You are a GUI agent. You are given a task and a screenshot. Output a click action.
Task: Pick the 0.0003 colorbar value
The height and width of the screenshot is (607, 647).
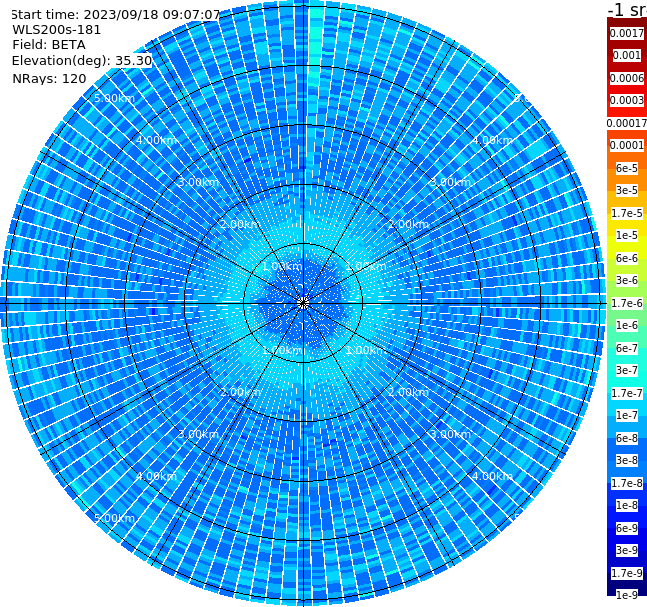pyautogui.click(x=627, y=100)
